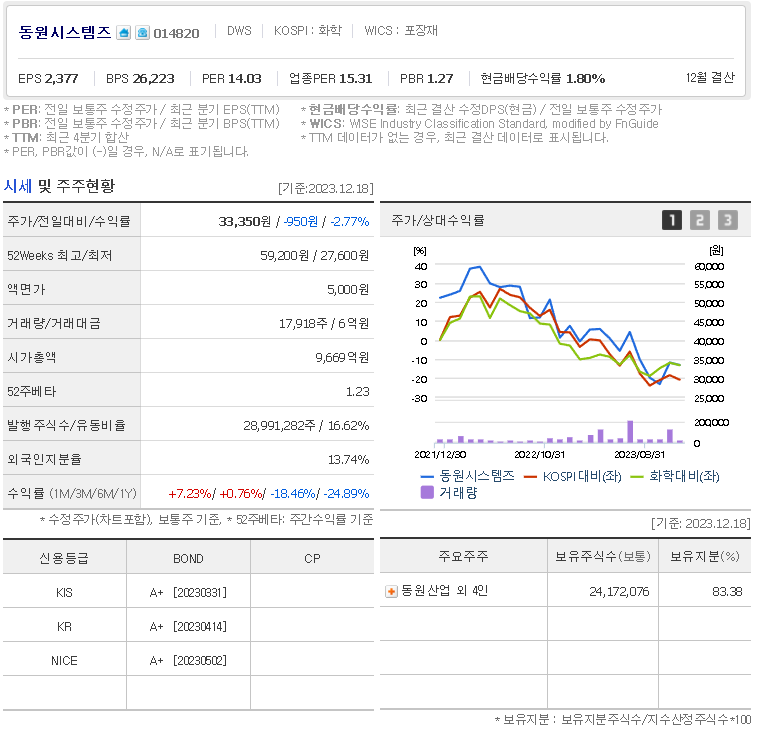The height and width of the screenshot is (729, 758).
Task: Click the 동원시스템즈 blue legend entry
Action: 467,476
